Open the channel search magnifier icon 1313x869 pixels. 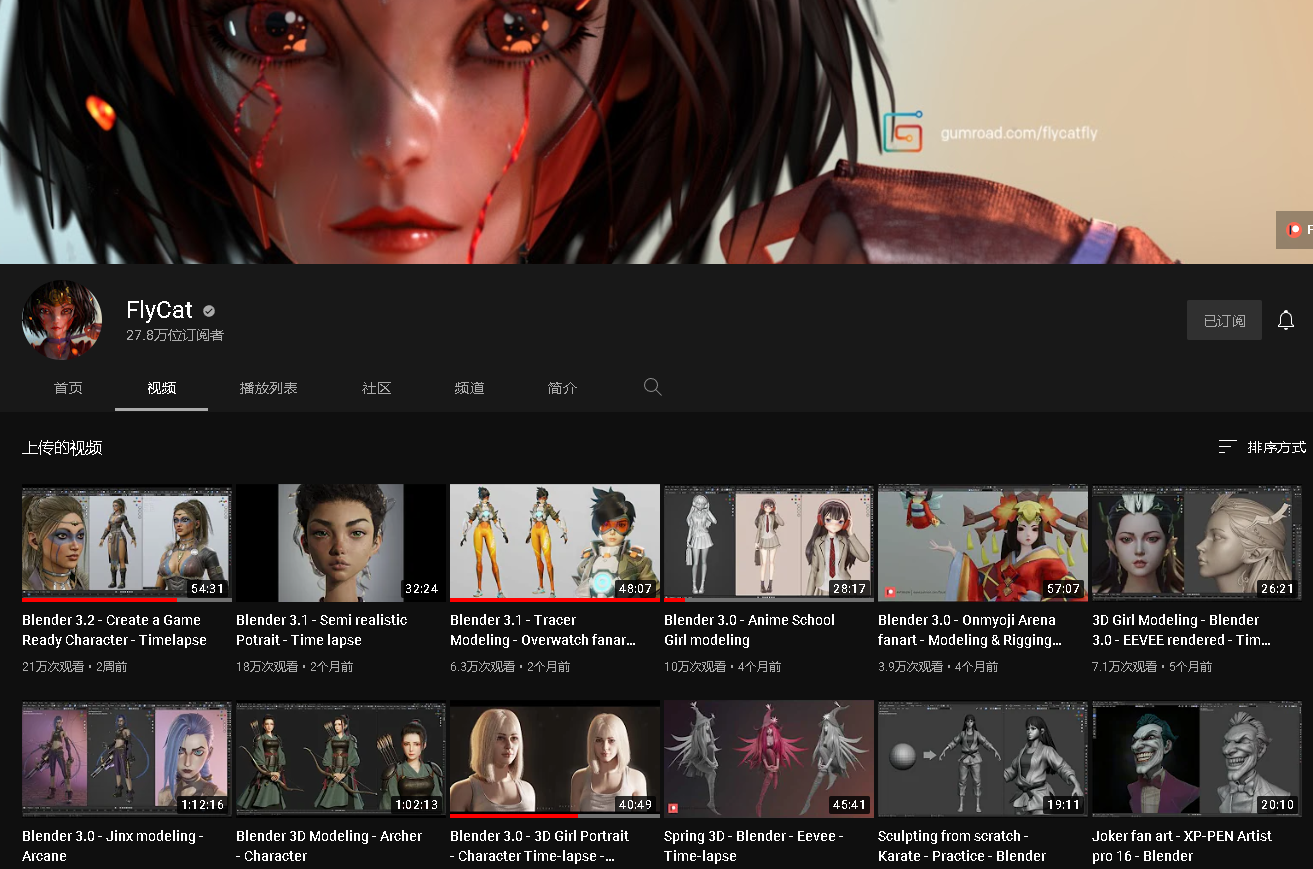pos(653,387)
